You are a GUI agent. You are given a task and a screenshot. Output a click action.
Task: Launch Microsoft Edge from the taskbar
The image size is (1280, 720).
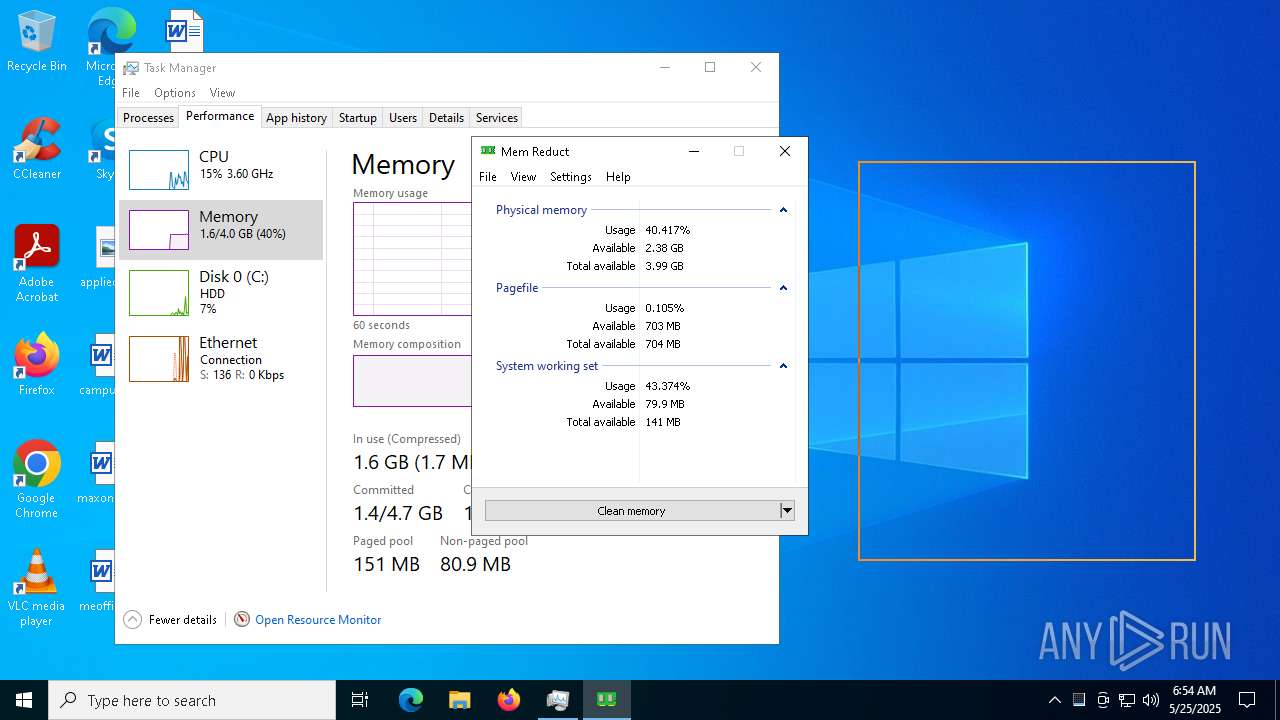(411, 700)
